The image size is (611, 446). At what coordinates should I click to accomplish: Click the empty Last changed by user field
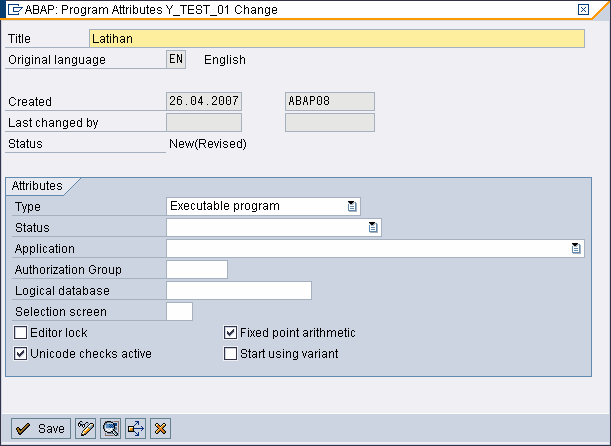point(330,122)
